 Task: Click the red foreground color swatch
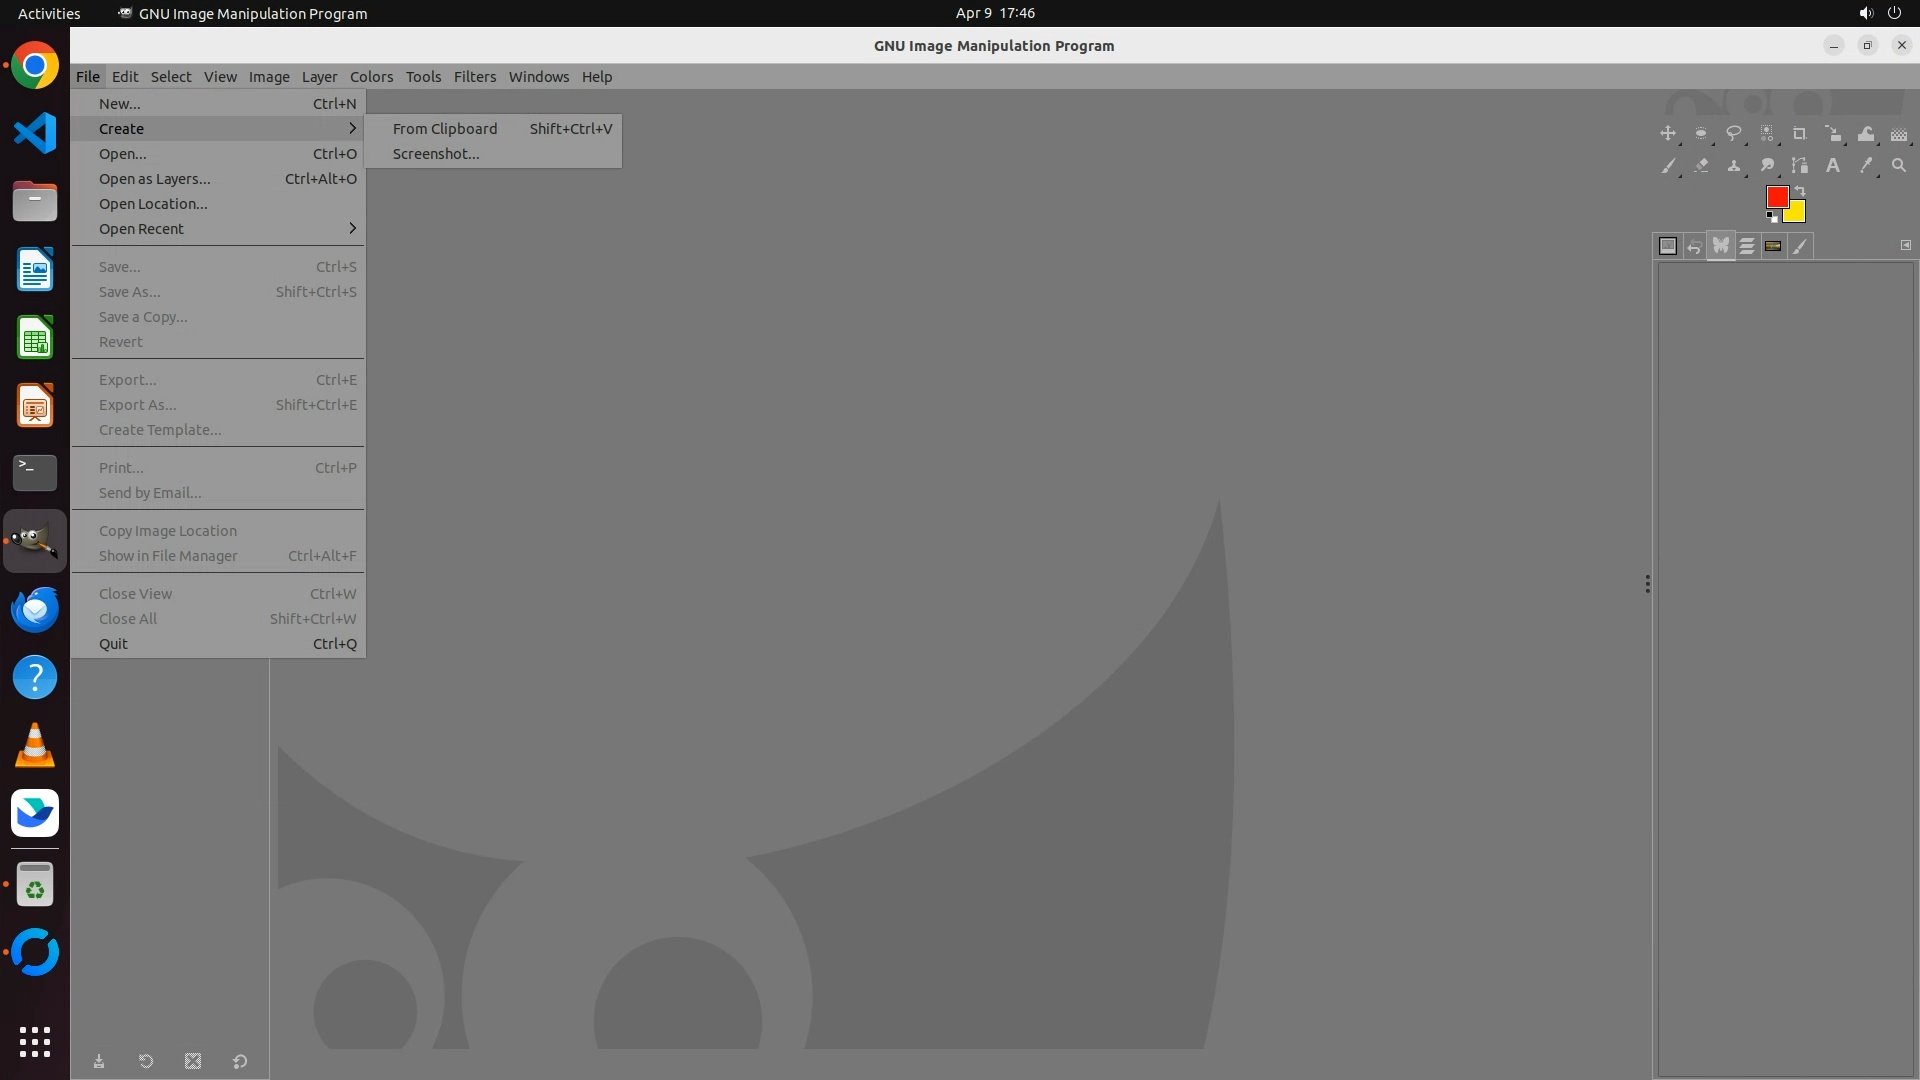pos(1776,196)
